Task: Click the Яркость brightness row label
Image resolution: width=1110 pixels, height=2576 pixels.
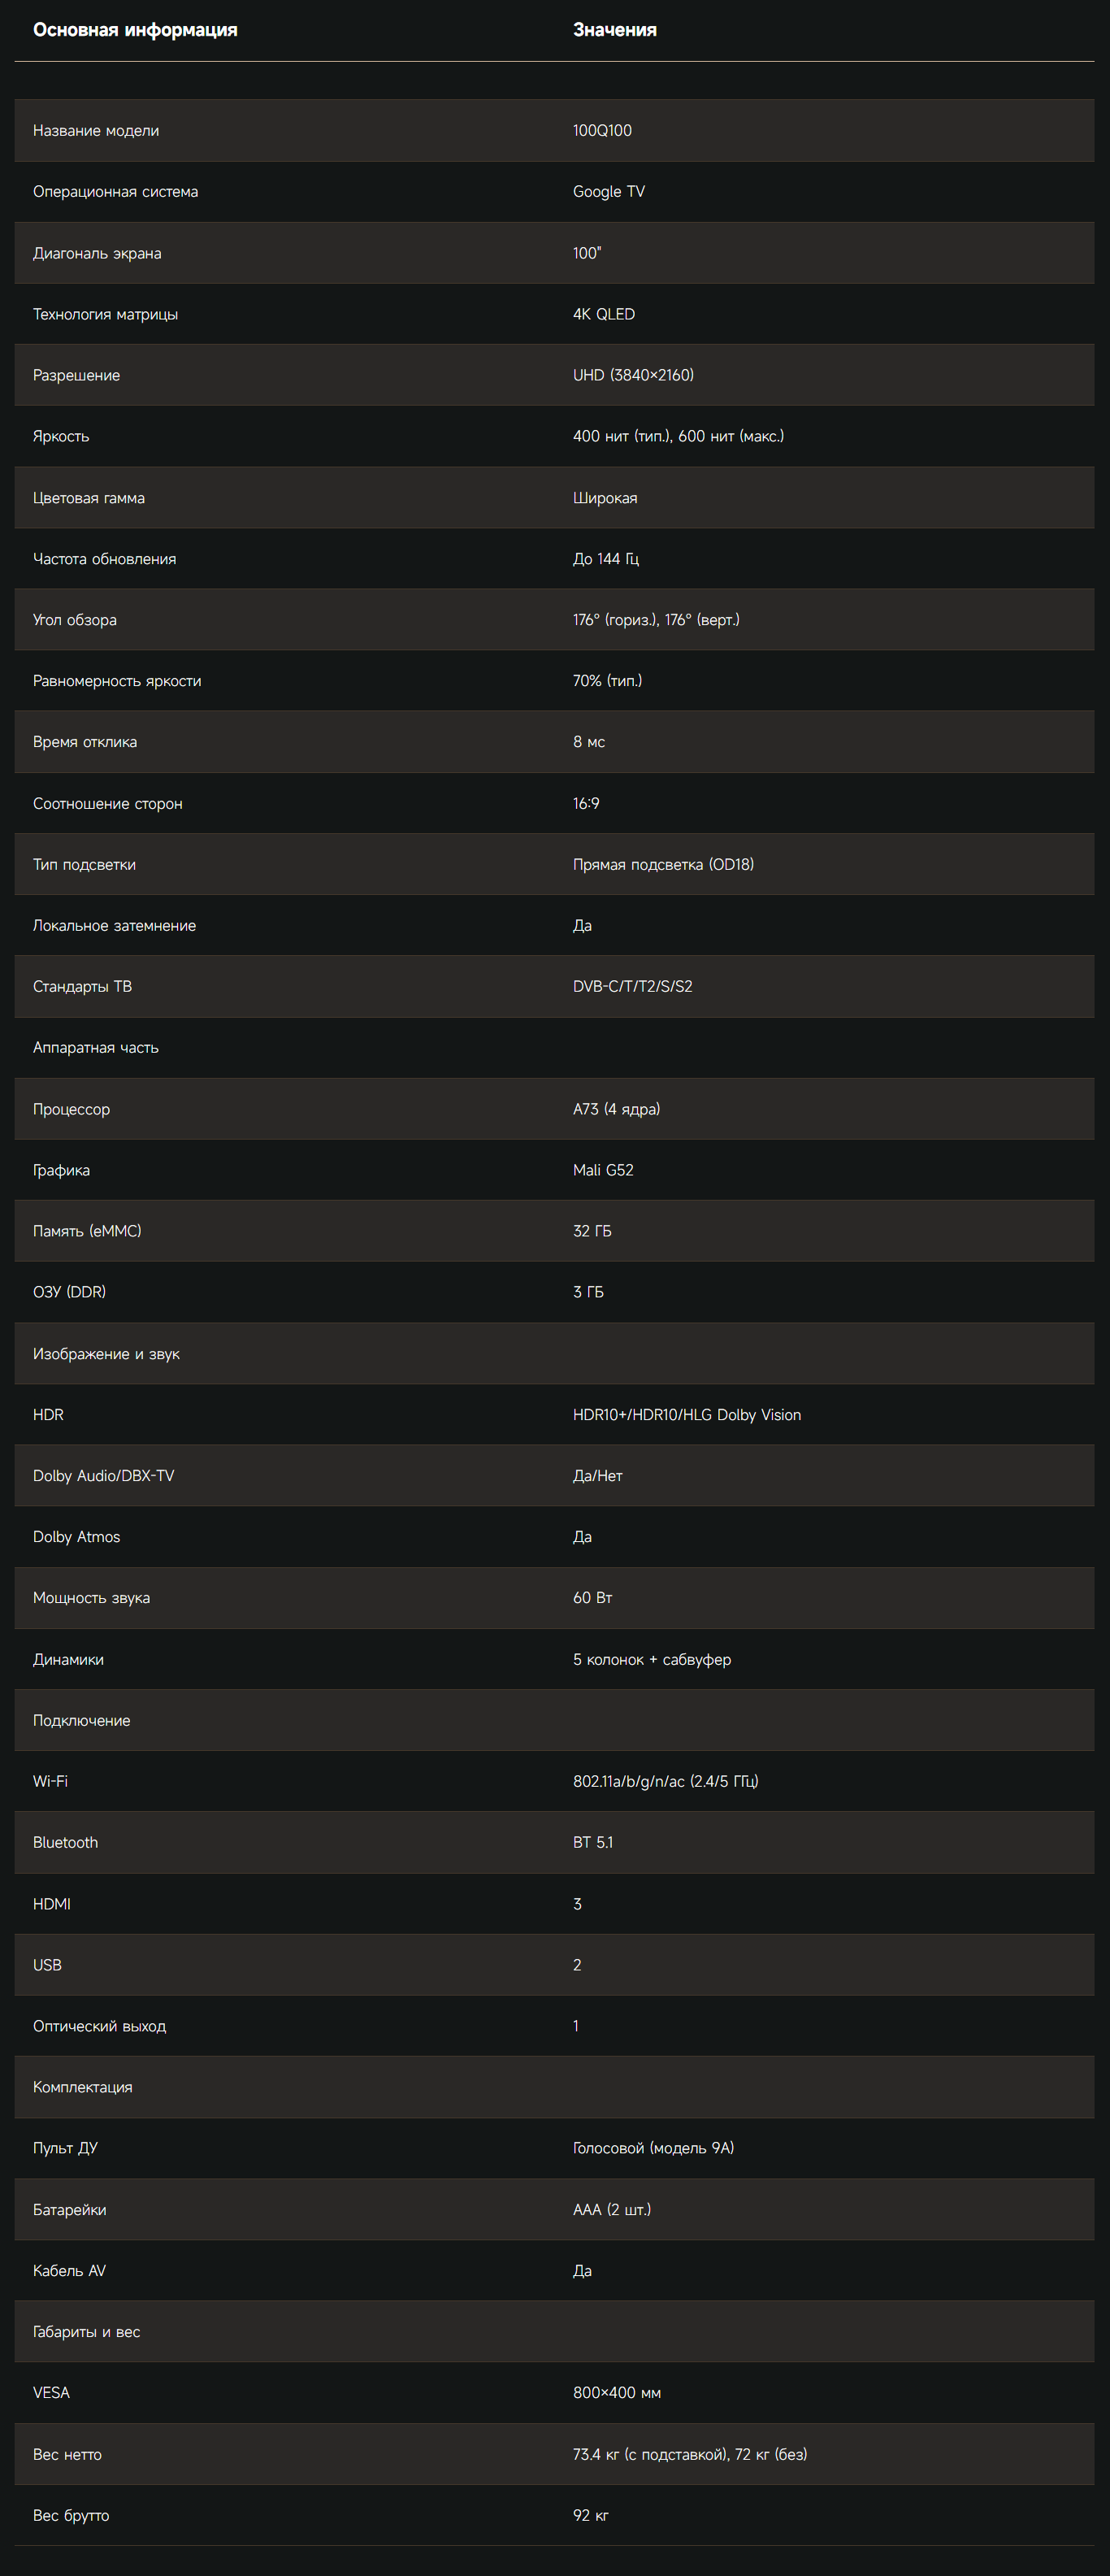Action: coord(61,436)
